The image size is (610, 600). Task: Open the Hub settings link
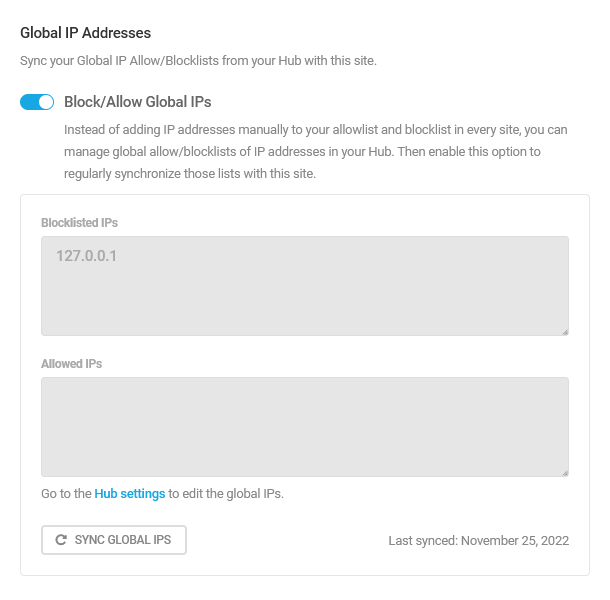point(130,494)
